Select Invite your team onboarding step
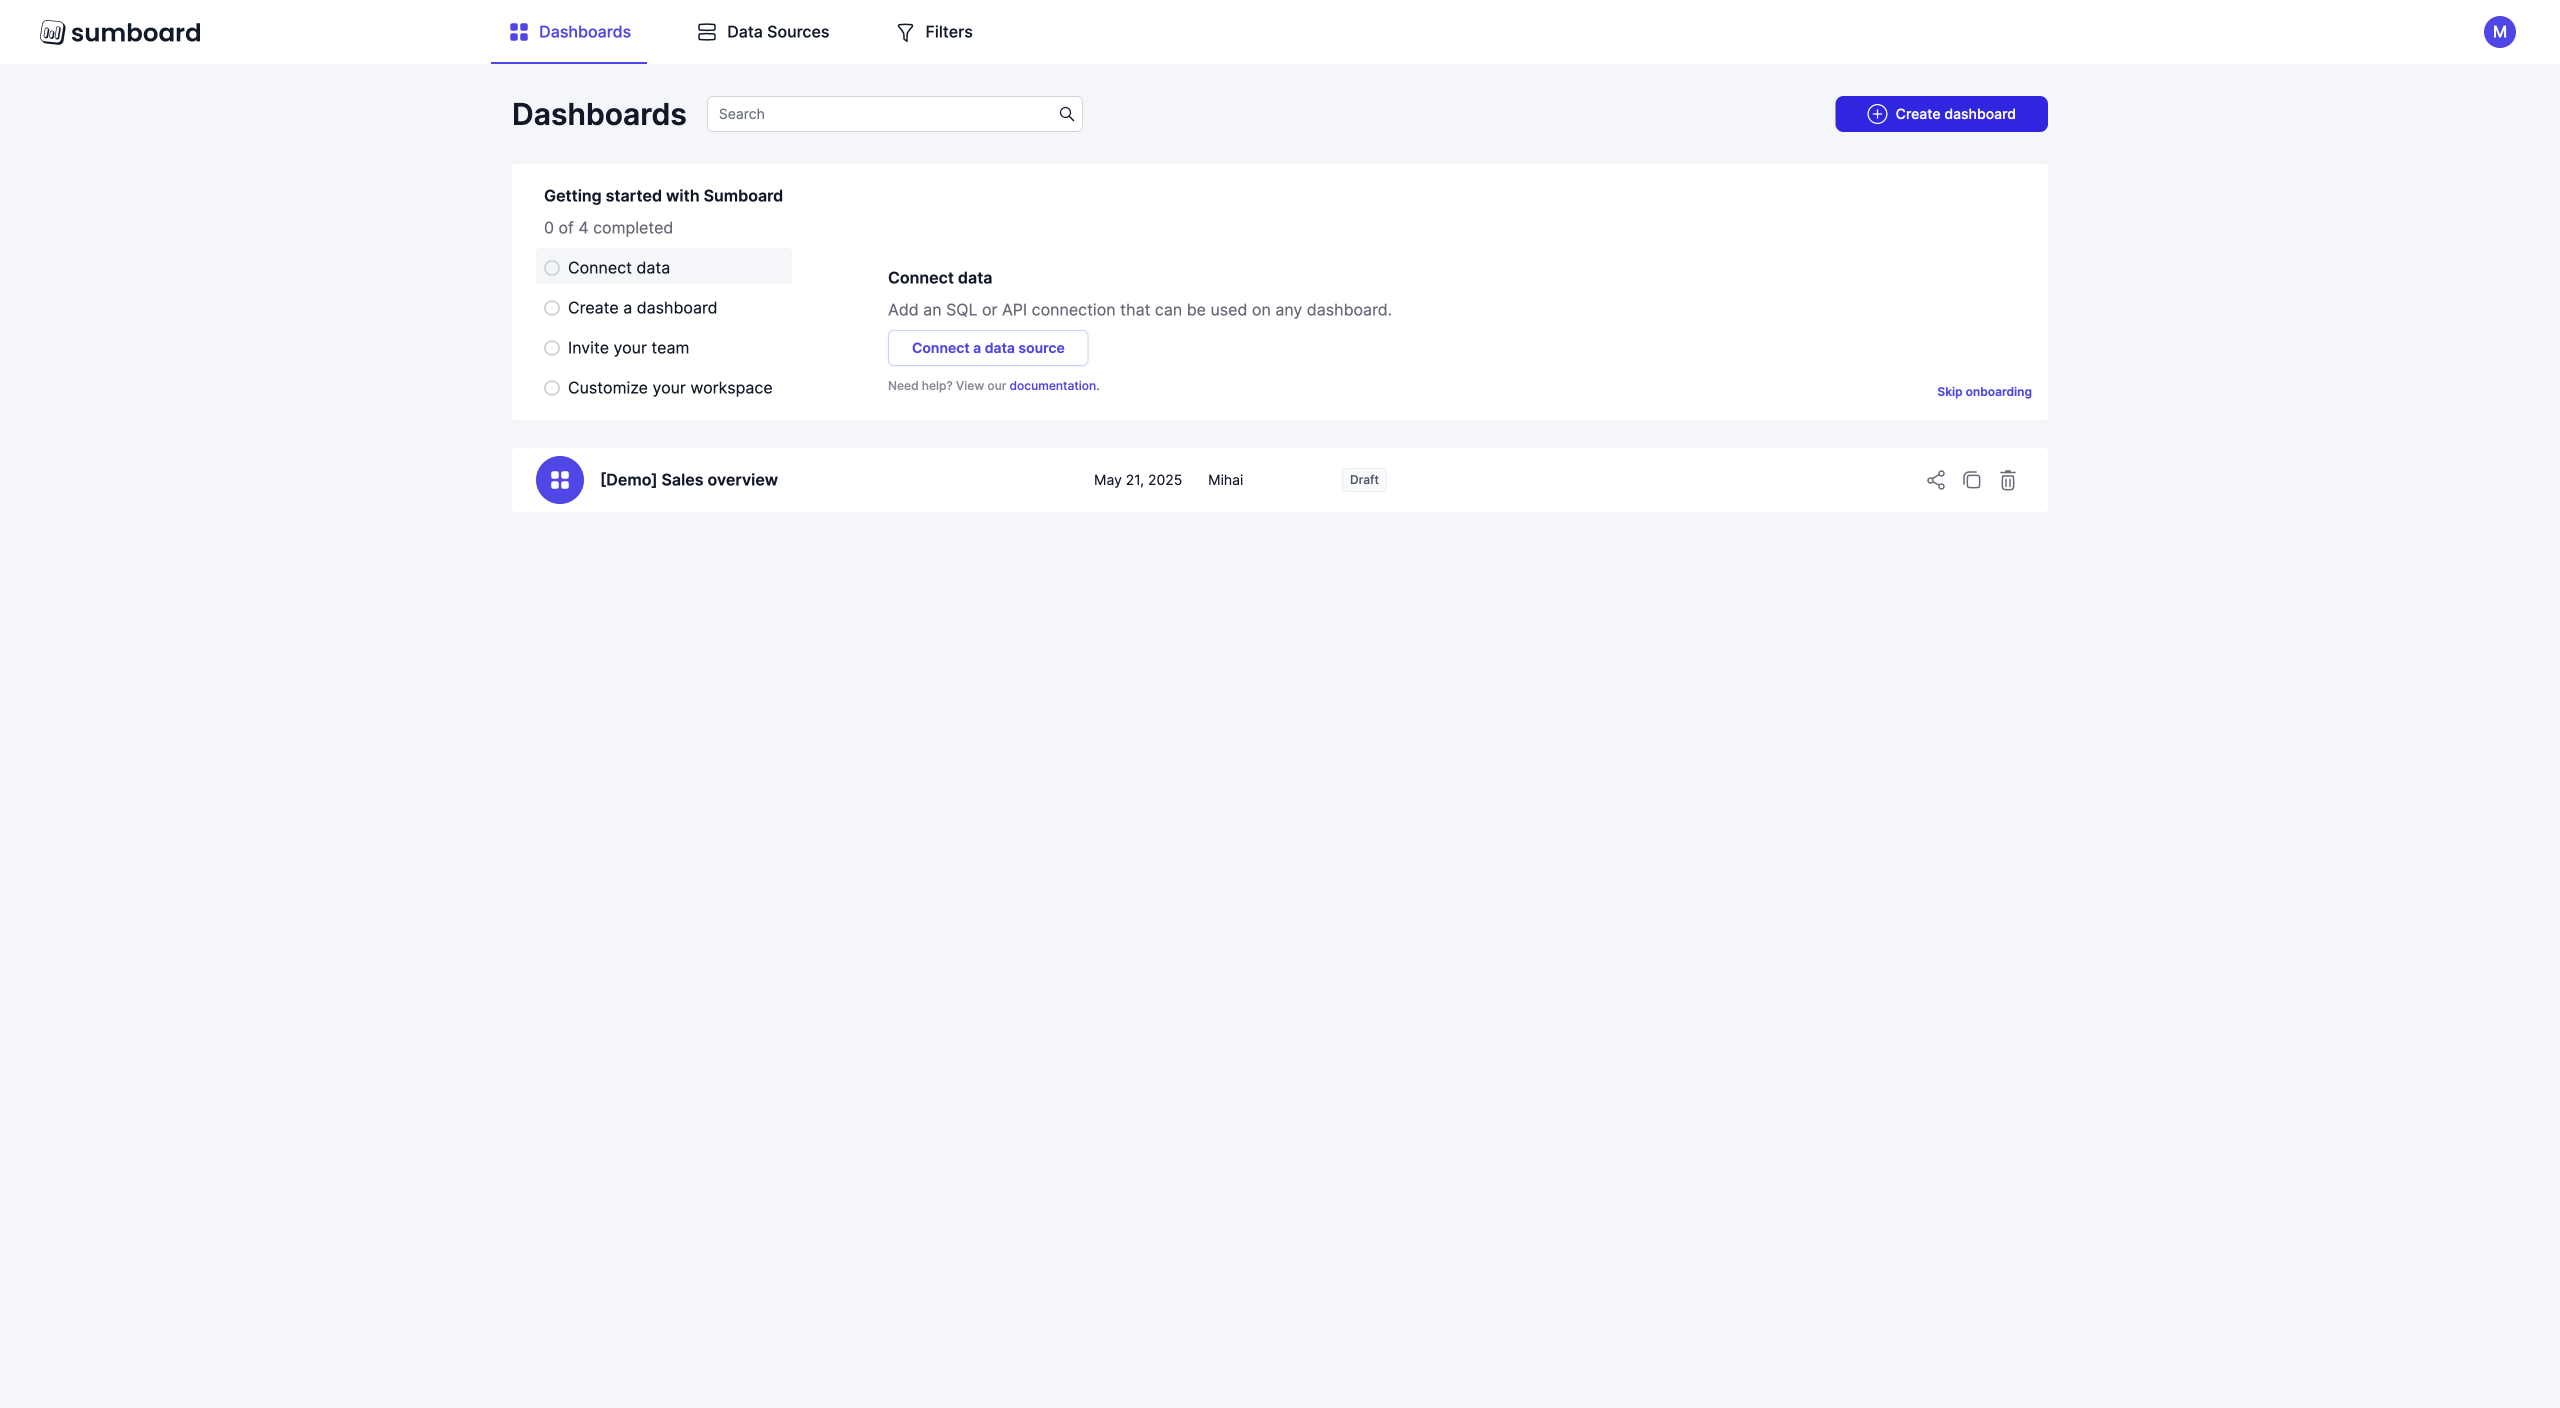Viewport: 2560px width, 1408px height. click(x=628, y=348)
